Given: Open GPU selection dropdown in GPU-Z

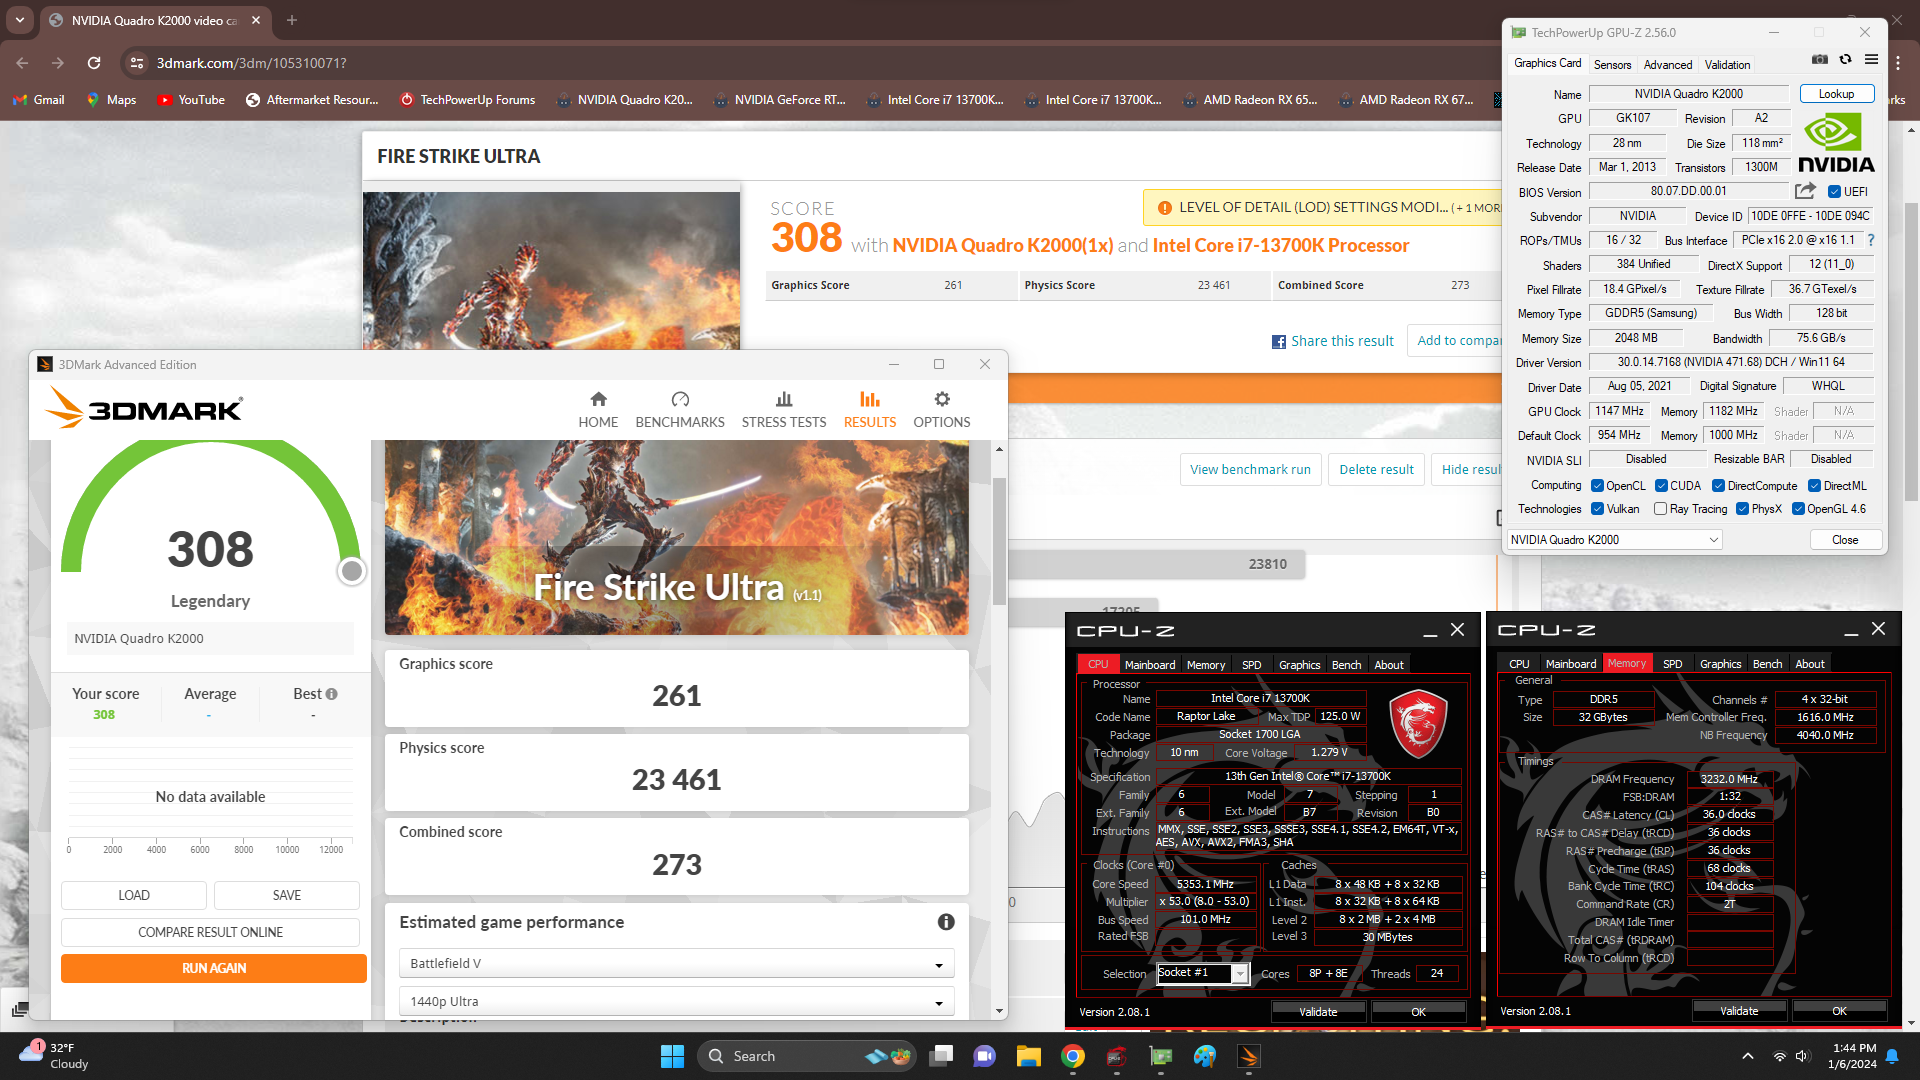Looking at the screenshot, I should click(1615, 540).
